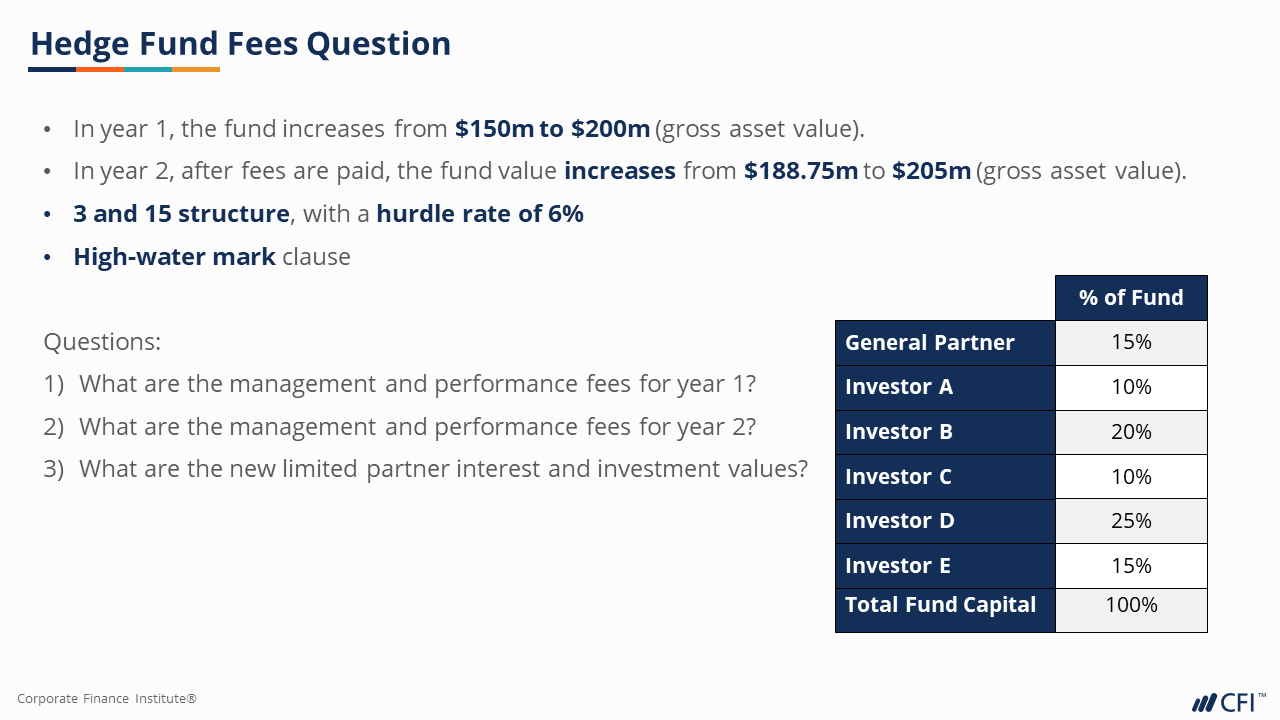Click the $188.75m figure in year 2 bullet
Viewport: 1280px width, 720px height.
coord(801,171)
